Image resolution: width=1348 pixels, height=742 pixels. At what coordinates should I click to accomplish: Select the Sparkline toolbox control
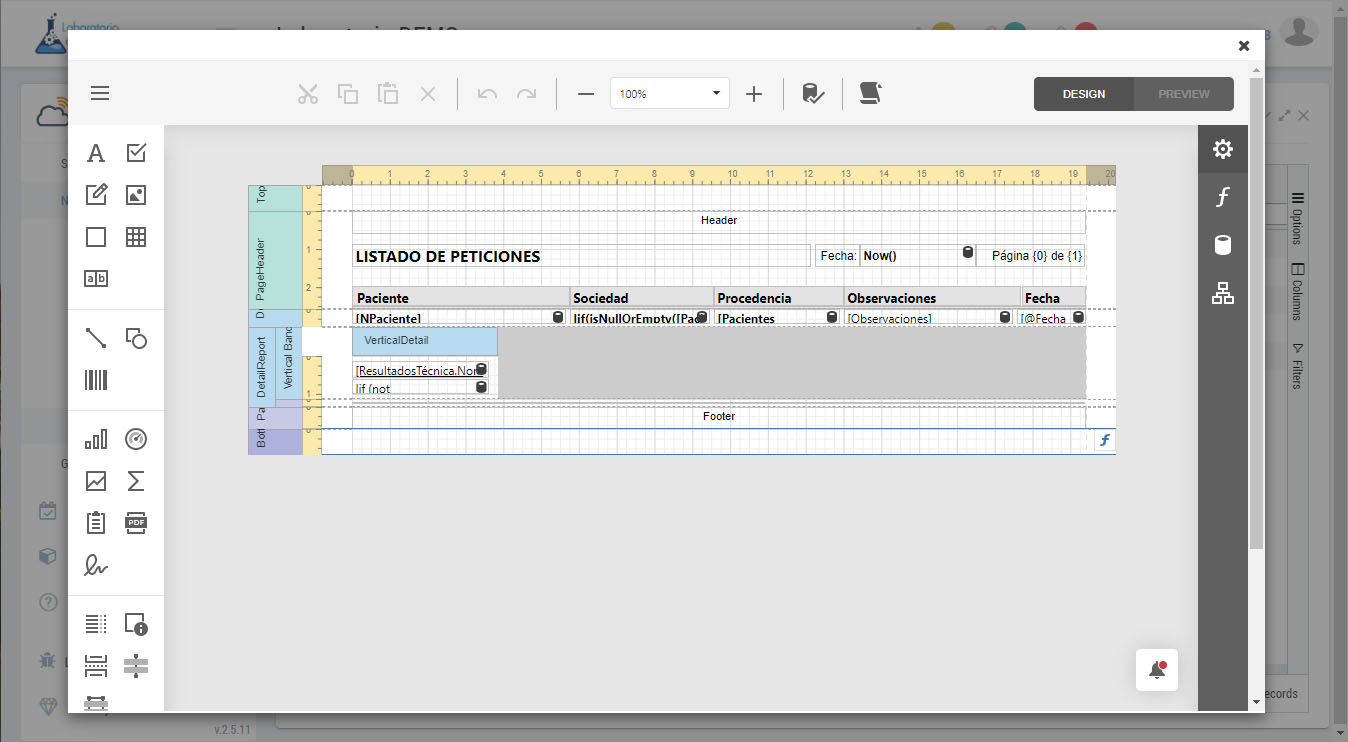96,481
